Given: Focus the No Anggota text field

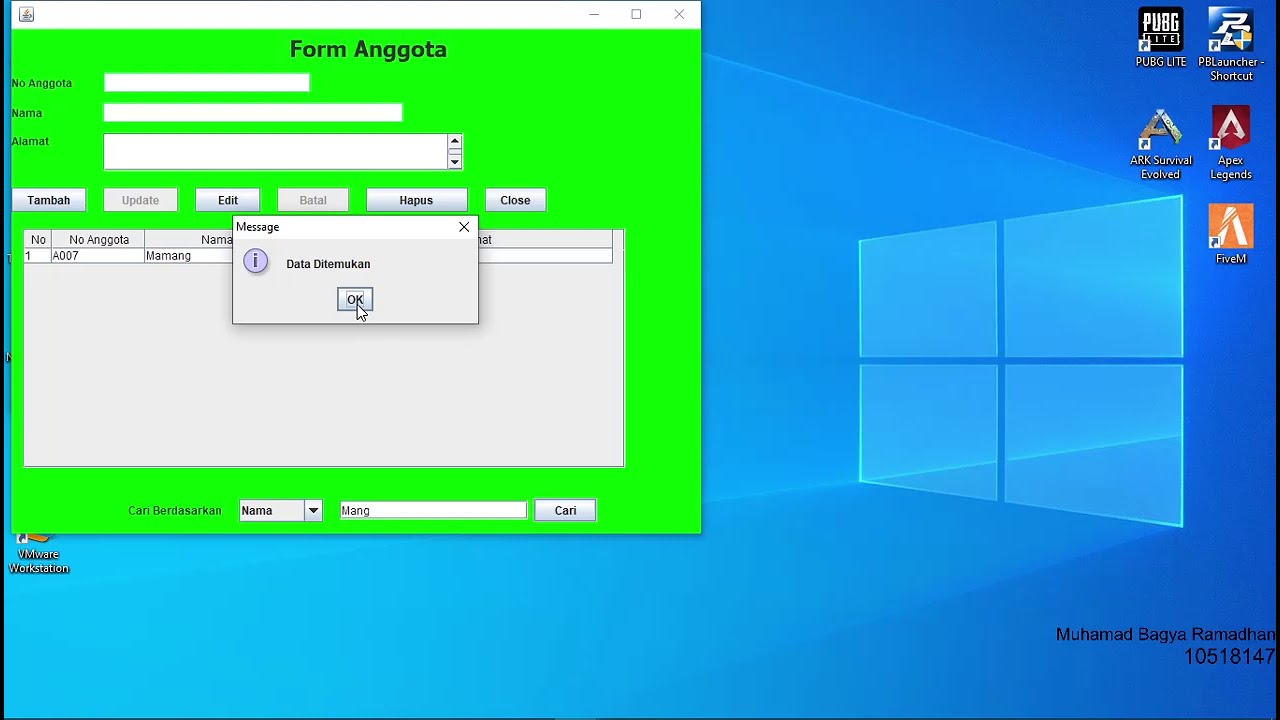Looking at the screenshot, I should (x=207, y=83).
